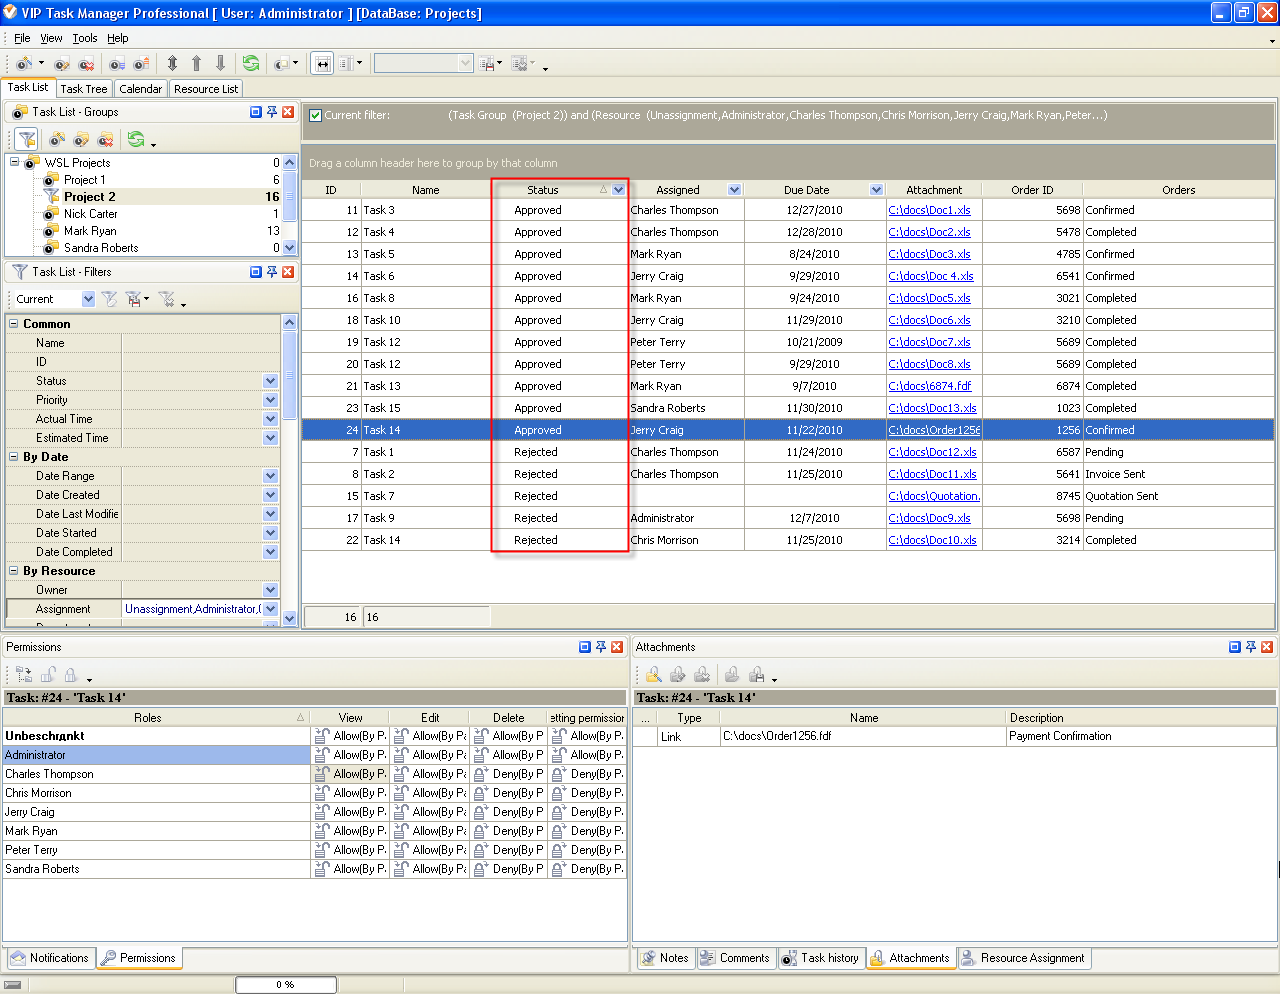Open the C:\docs\Doc1.xls attachment link

coord(929,210)
